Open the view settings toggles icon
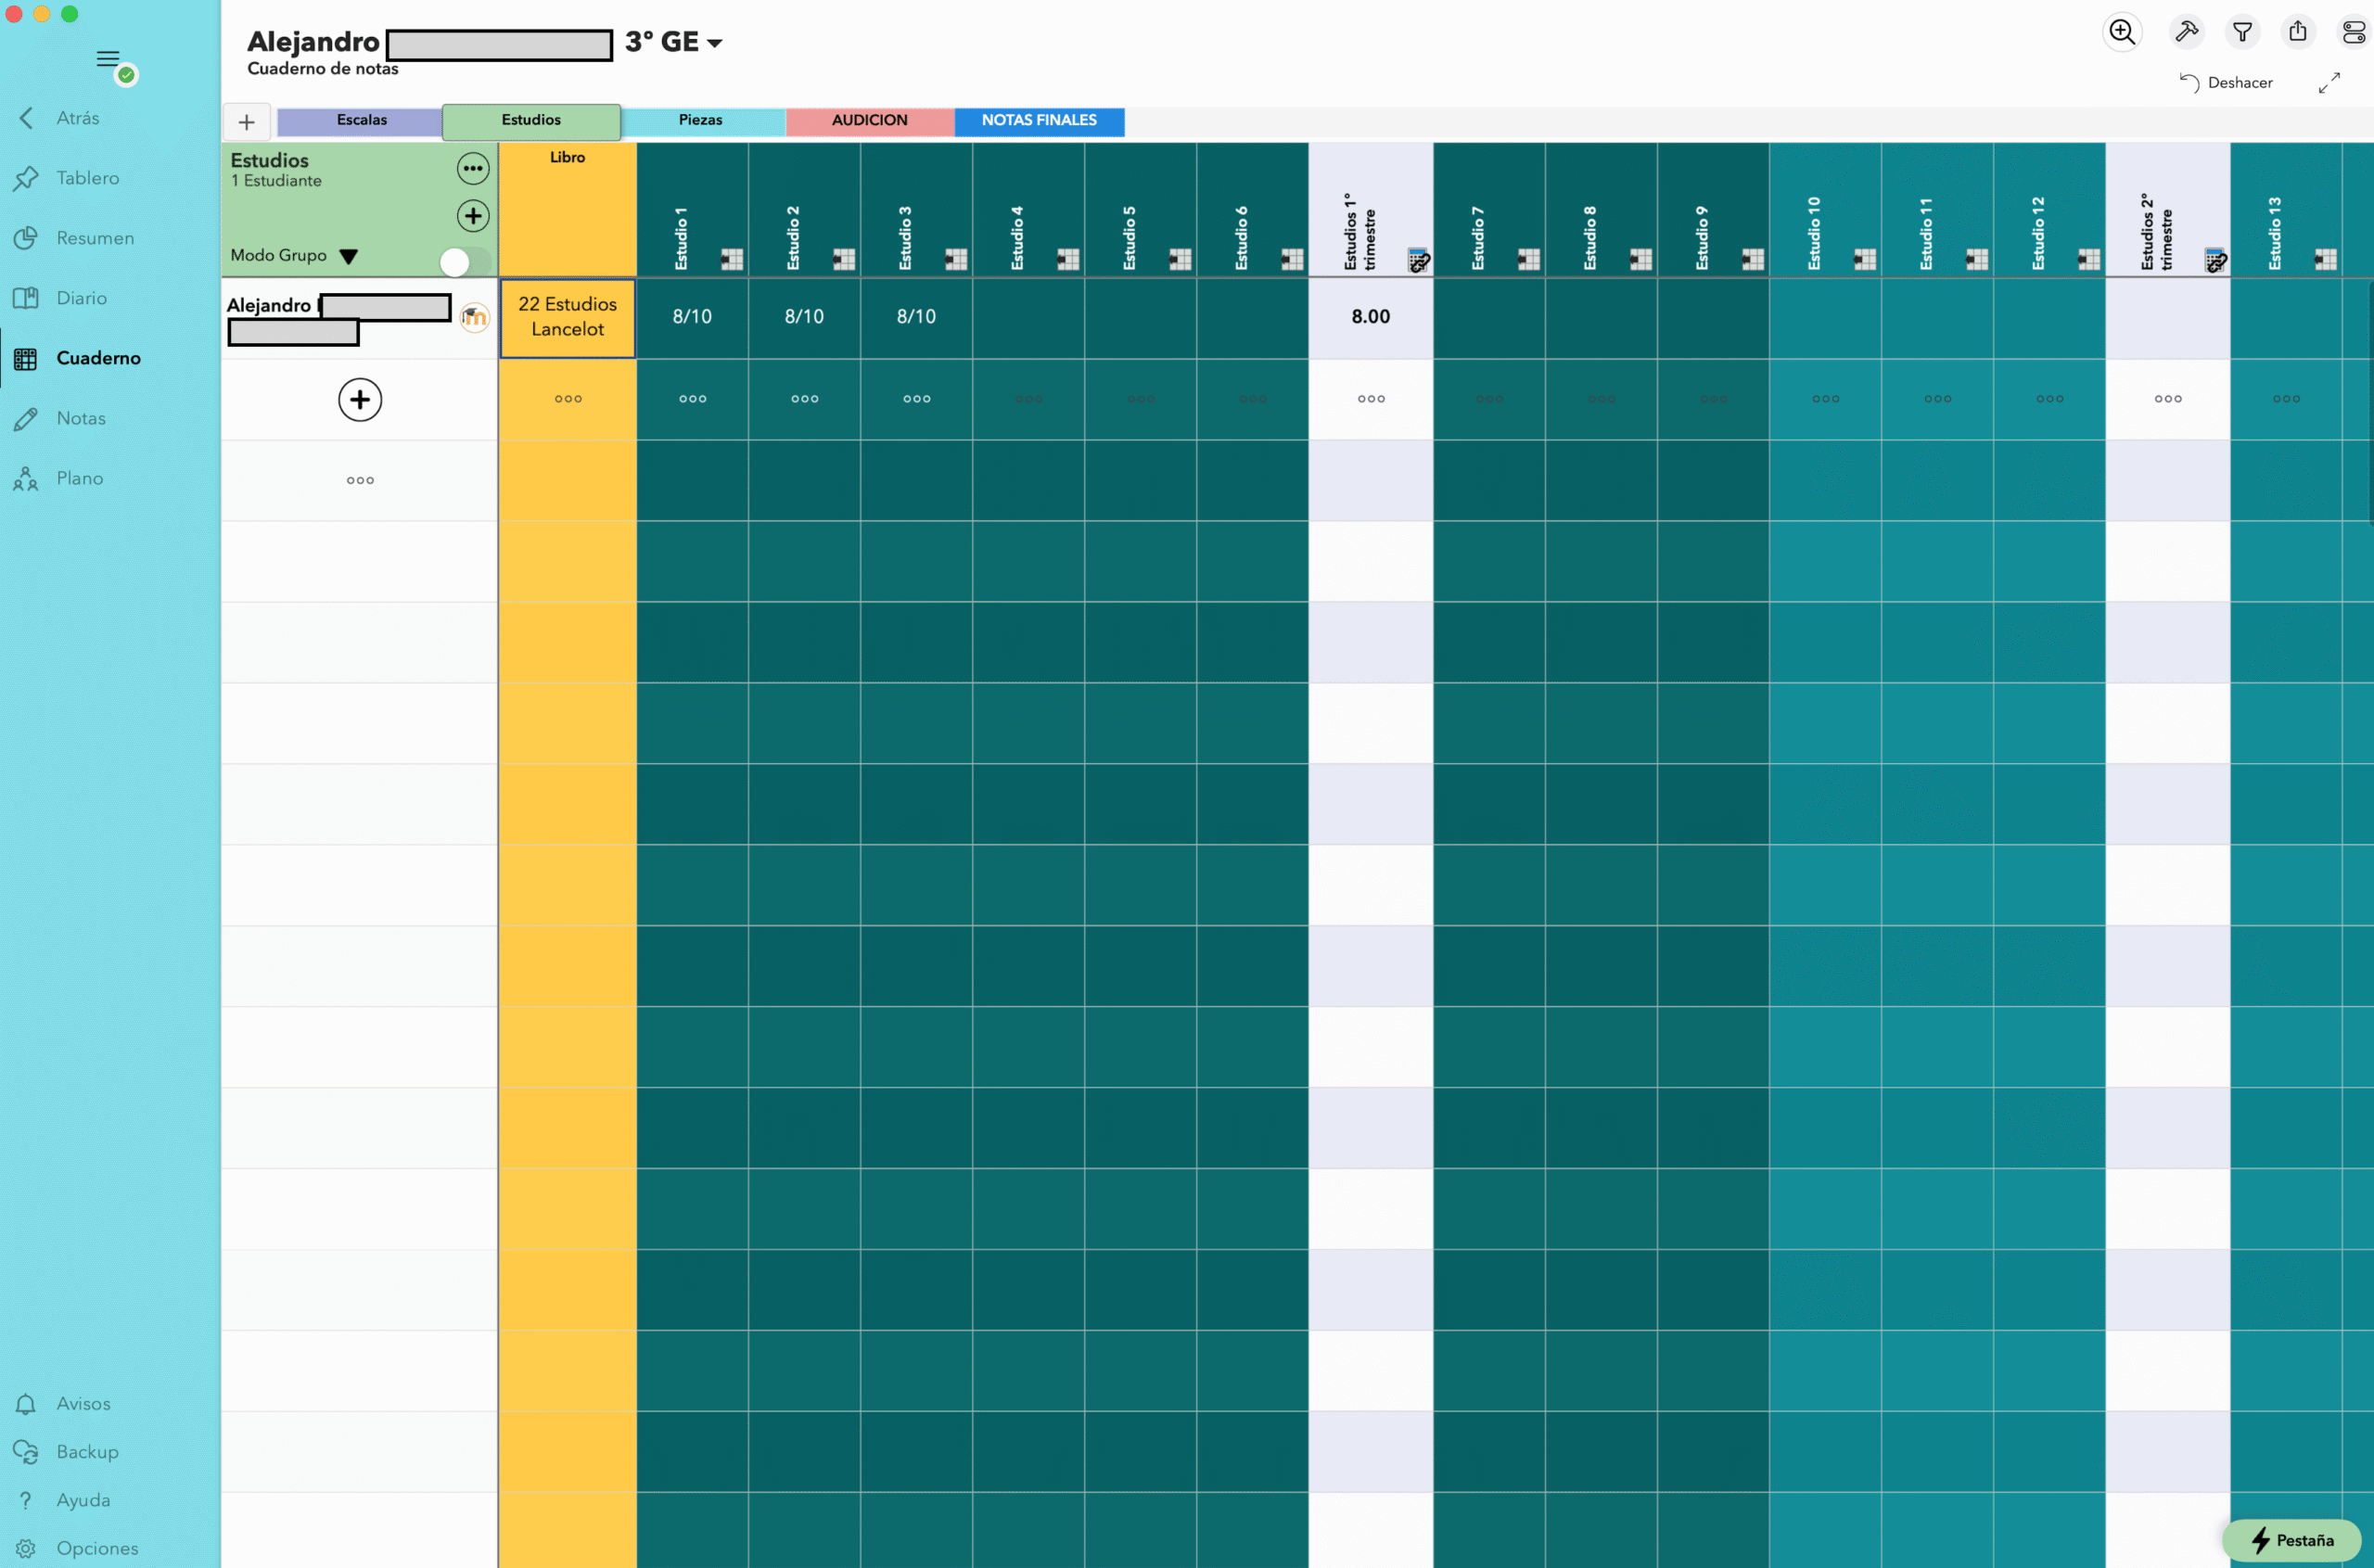 (2353, 32)
